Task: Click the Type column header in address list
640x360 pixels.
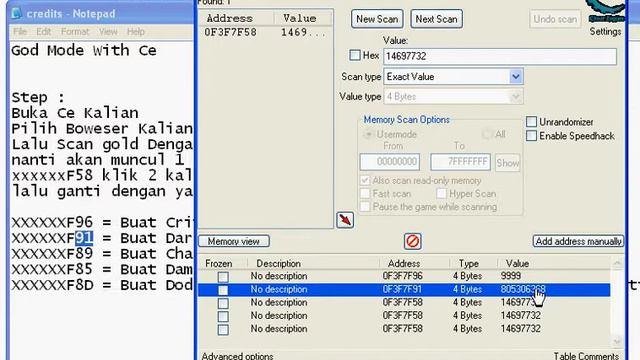Action: [x=469, y=264]
